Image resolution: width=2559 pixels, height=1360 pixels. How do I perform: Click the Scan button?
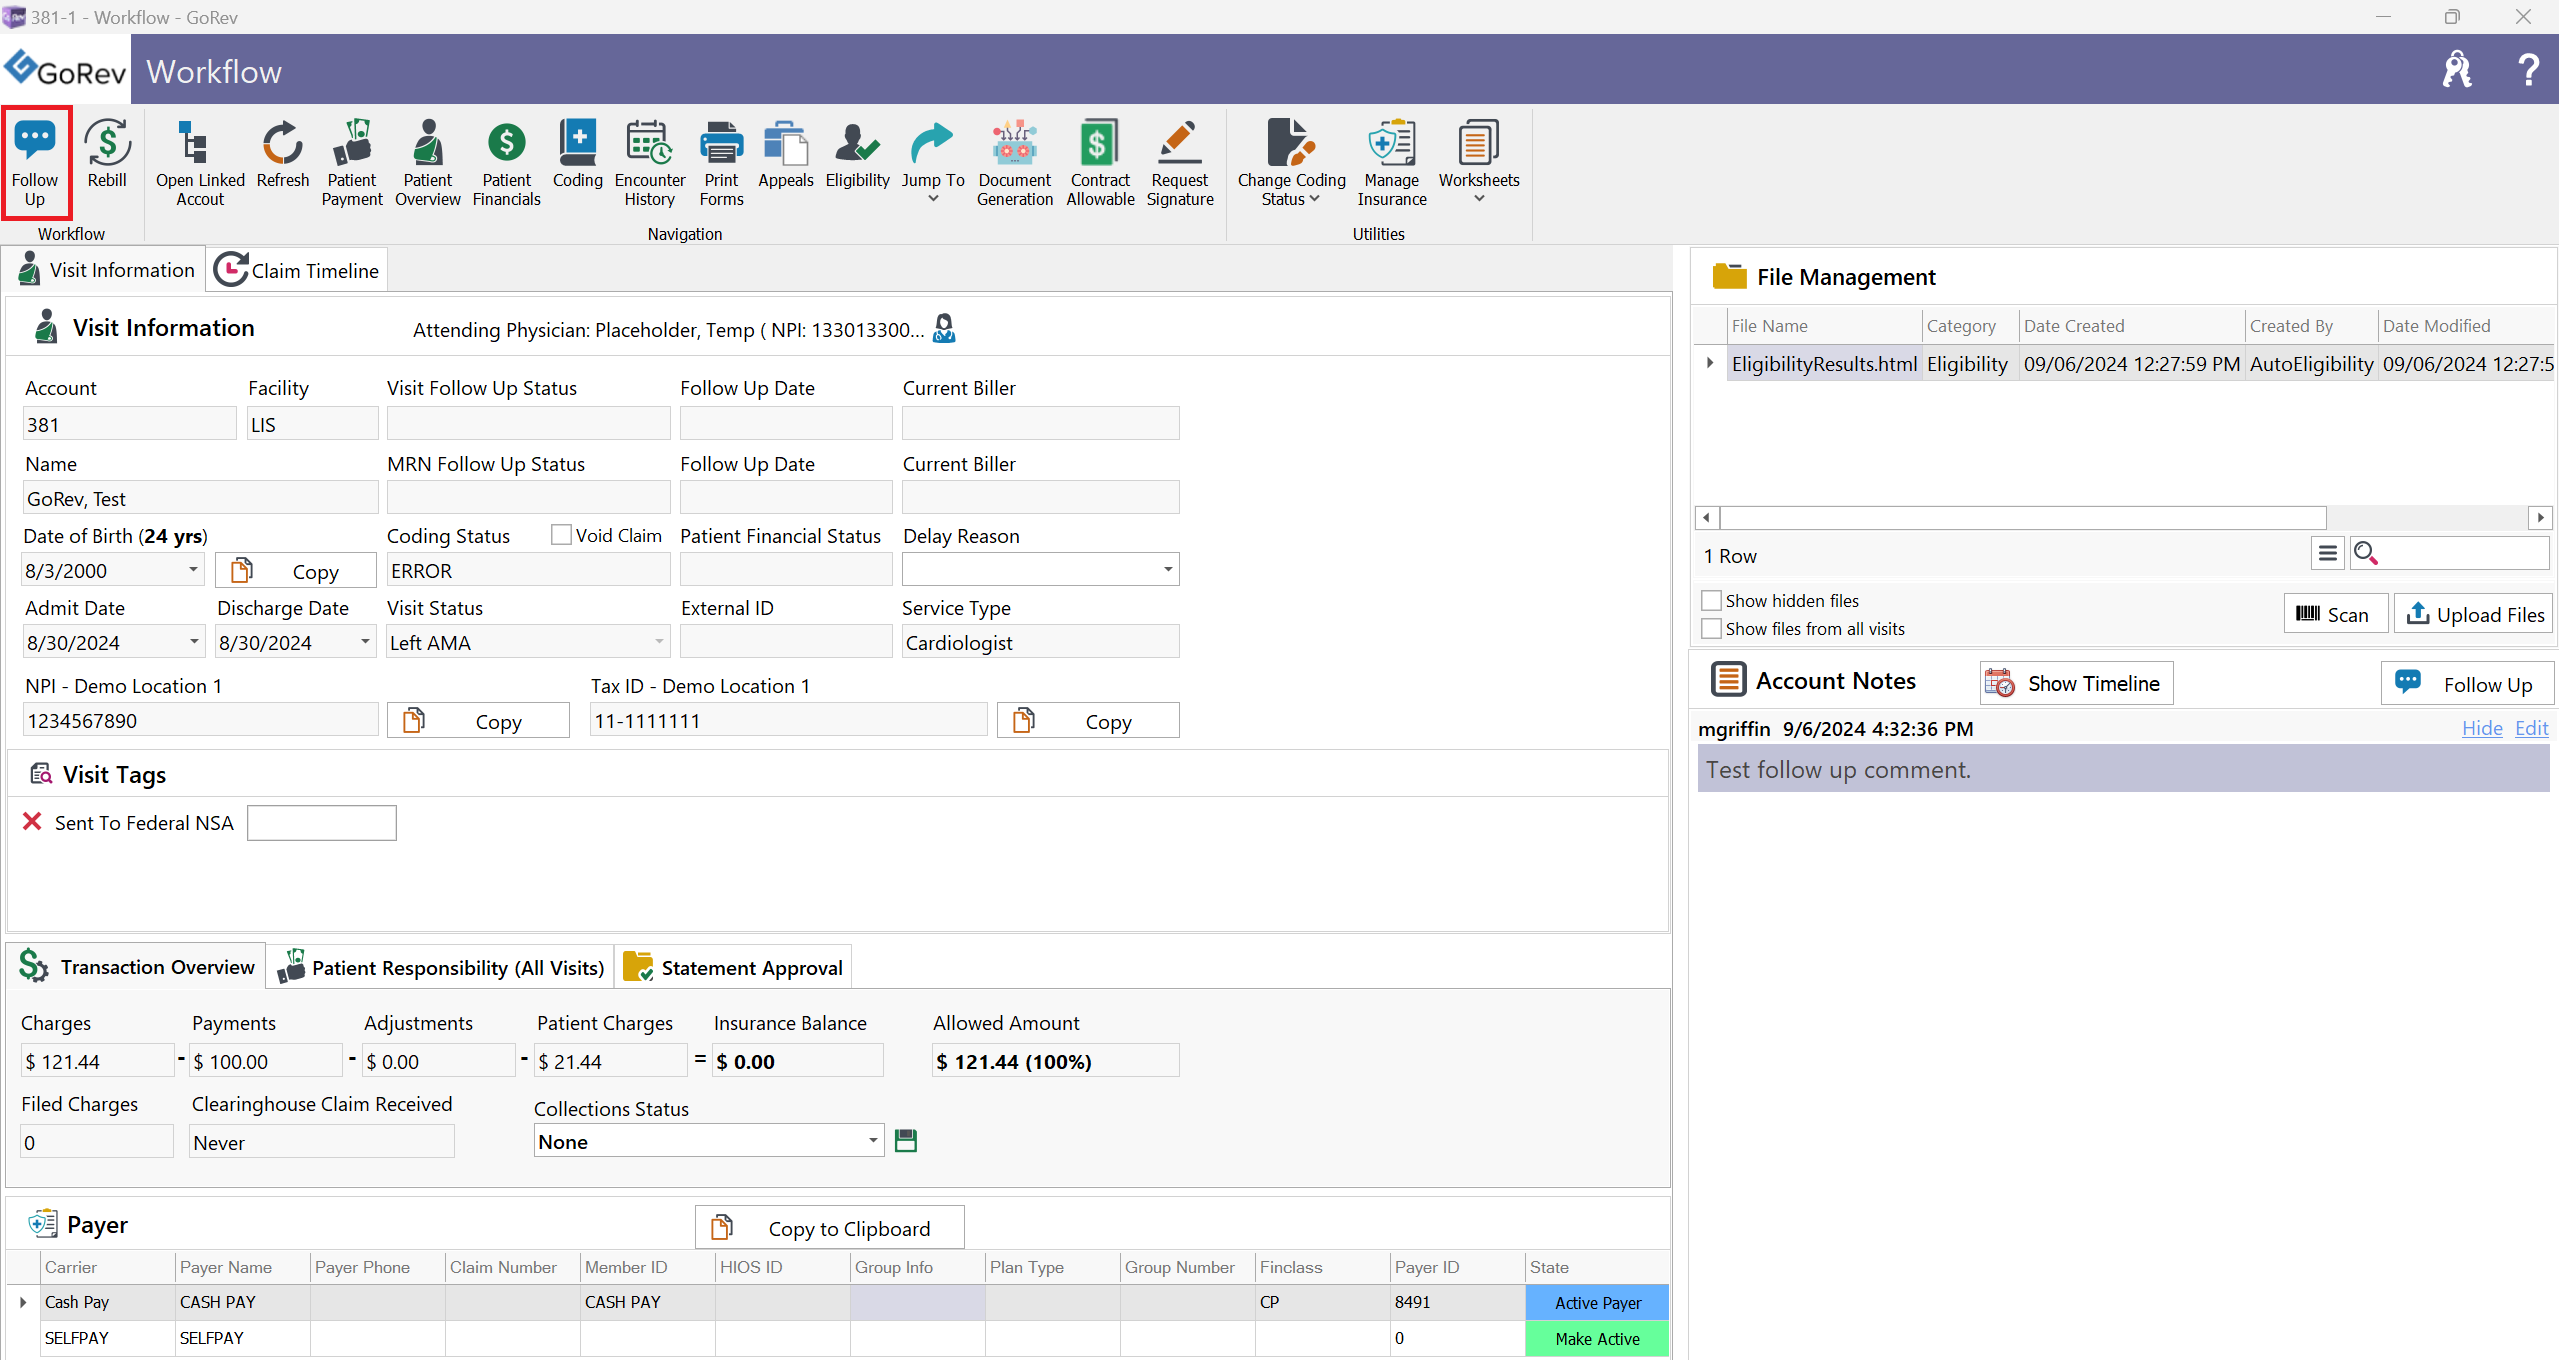pos(2336,614)
